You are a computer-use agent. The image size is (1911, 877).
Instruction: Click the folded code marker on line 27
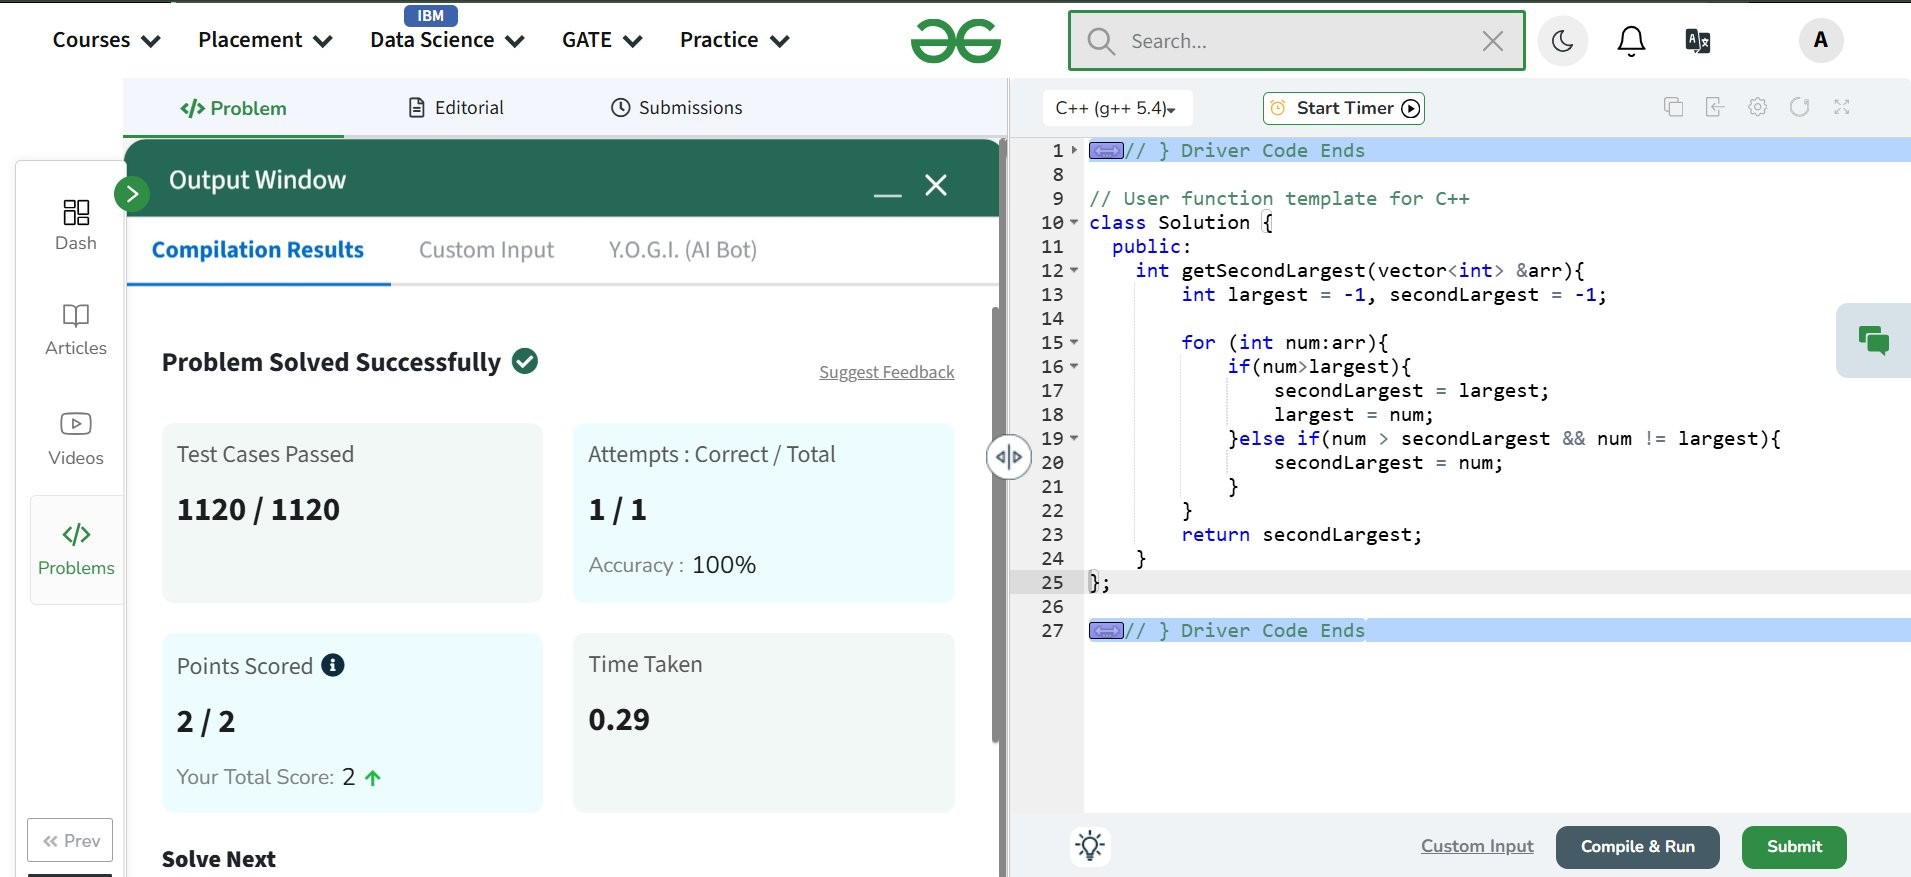[1106, 631]
